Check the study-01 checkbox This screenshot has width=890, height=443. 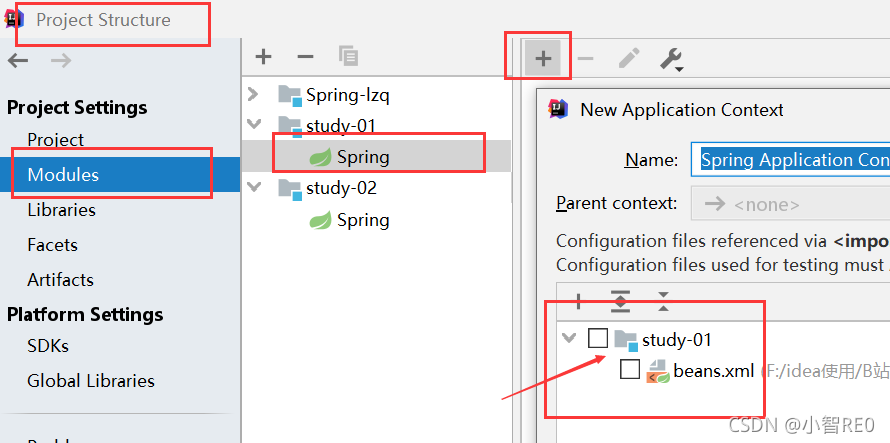[x=598, y=338]
